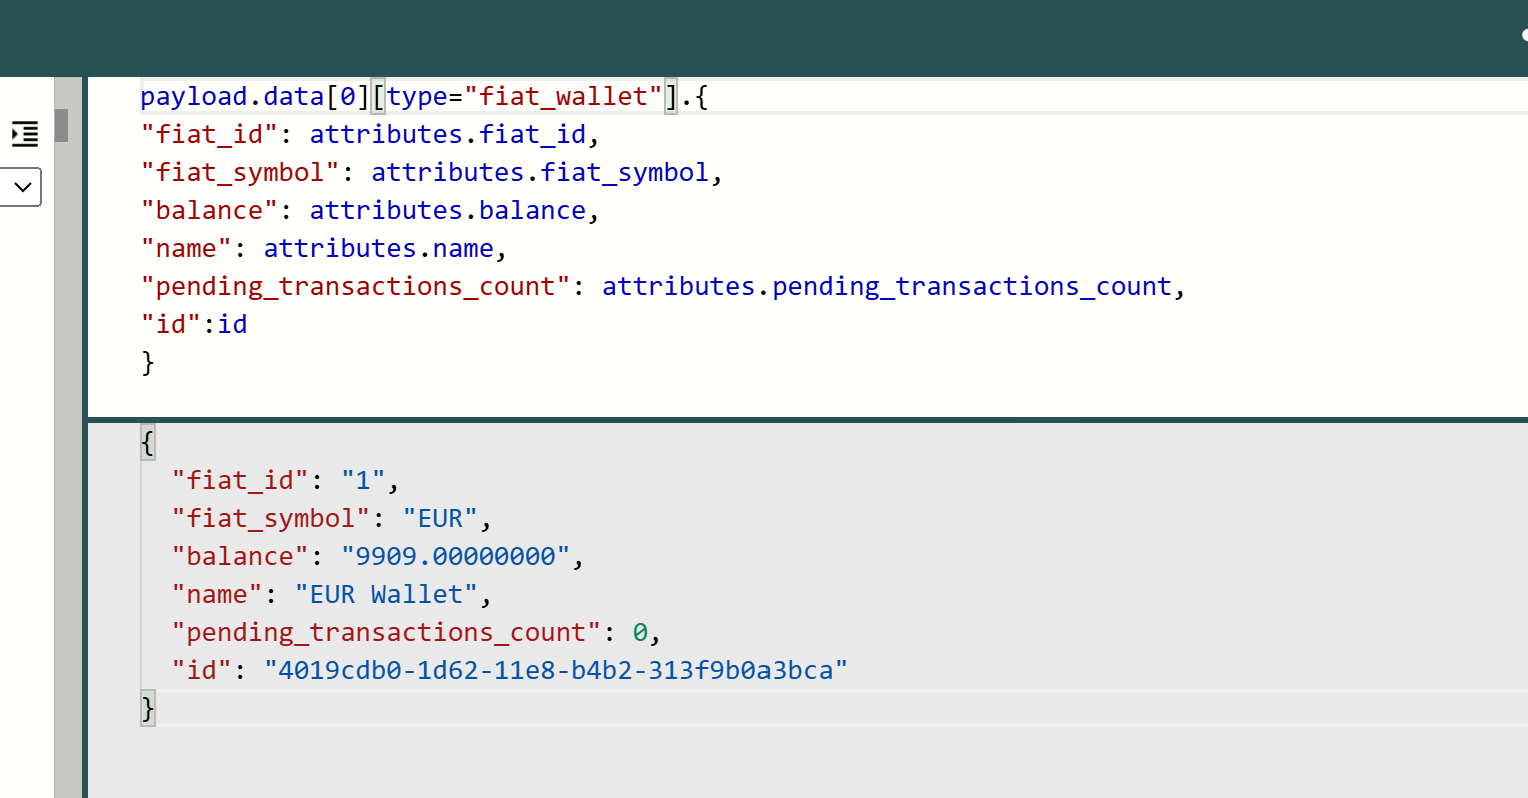Click the "1" fiat_id value in the result
This screenshot has height=798, width=1528.
[363, 480]
